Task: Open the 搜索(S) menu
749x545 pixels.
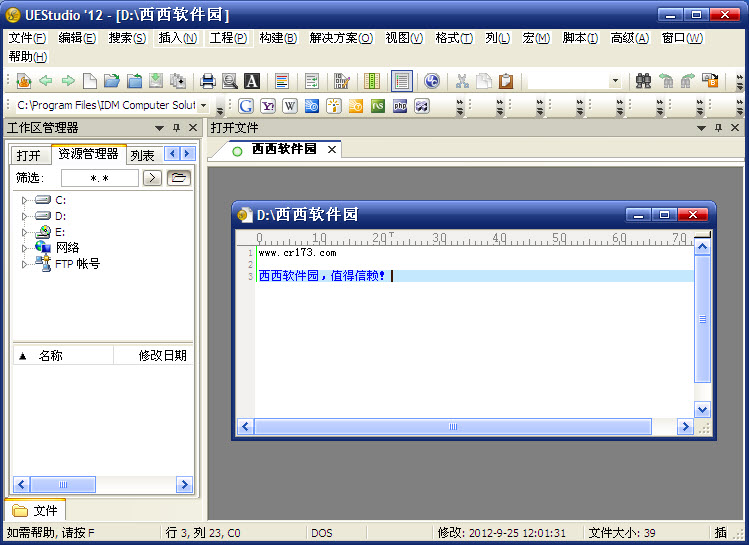Action: point(127,38)
